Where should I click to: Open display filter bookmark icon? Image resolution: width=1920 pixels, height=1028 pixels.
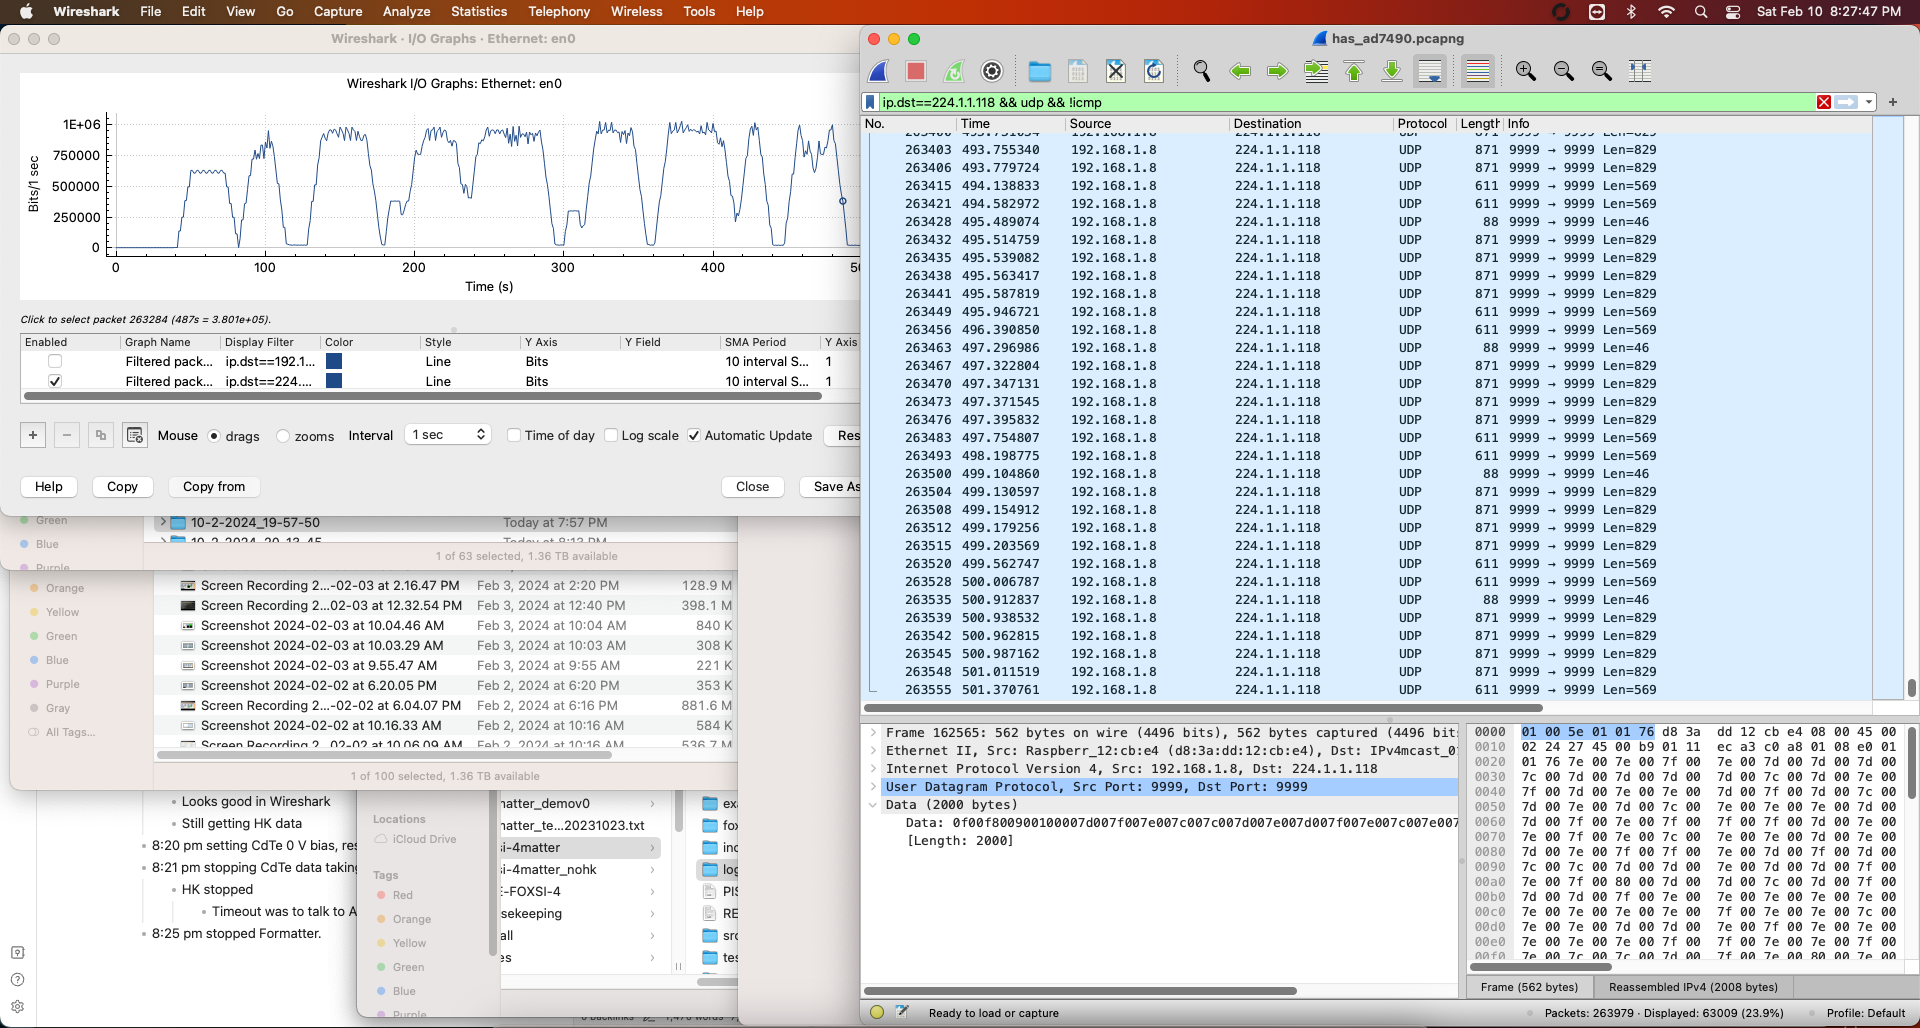click(x=870, y=102)
